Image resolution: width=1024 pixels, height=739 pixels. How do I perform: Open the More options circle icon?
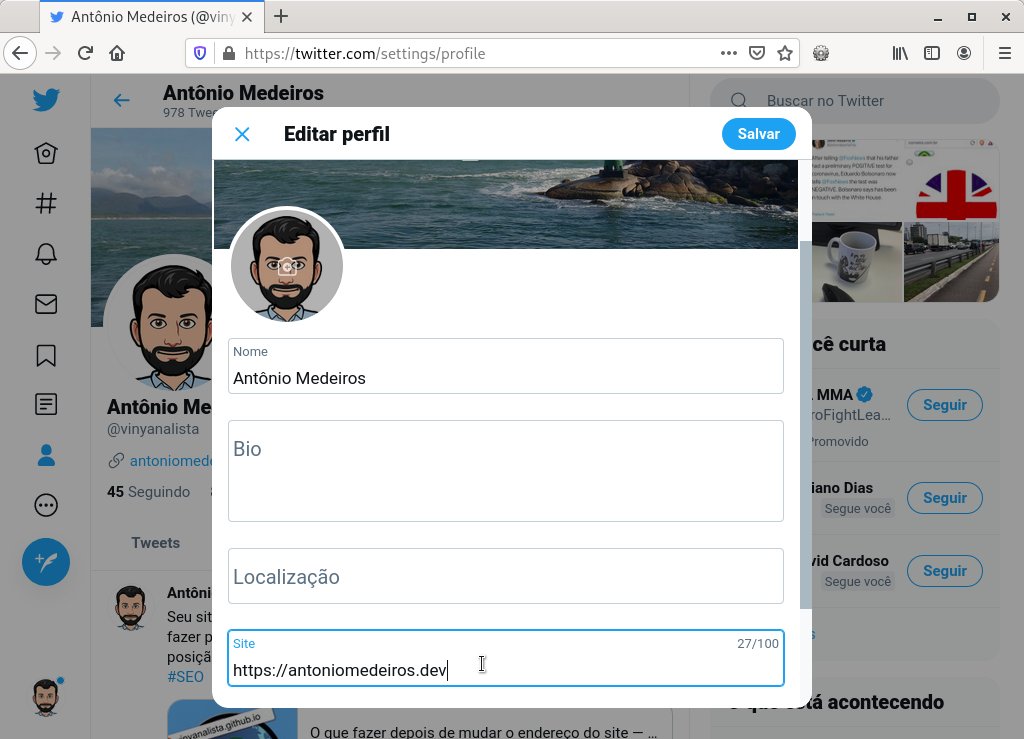tap(46, 505)
